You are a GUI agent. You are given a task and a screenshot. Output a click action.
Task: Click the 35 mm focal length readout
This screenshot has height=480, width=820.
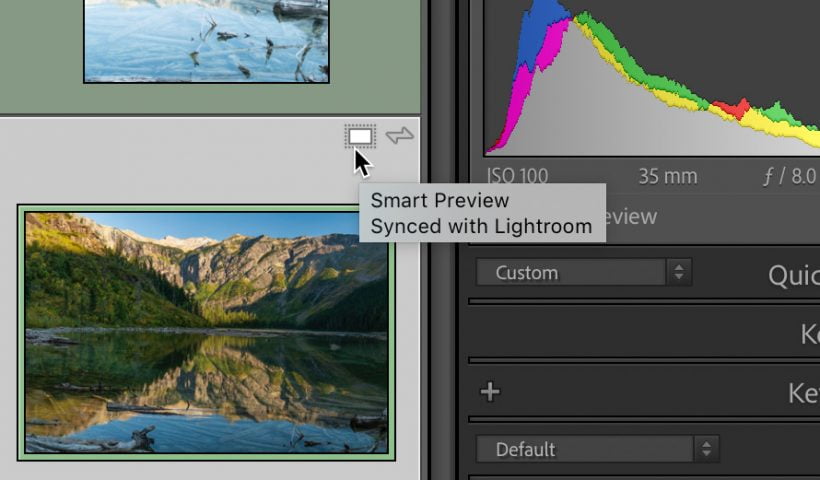[667, 176]
